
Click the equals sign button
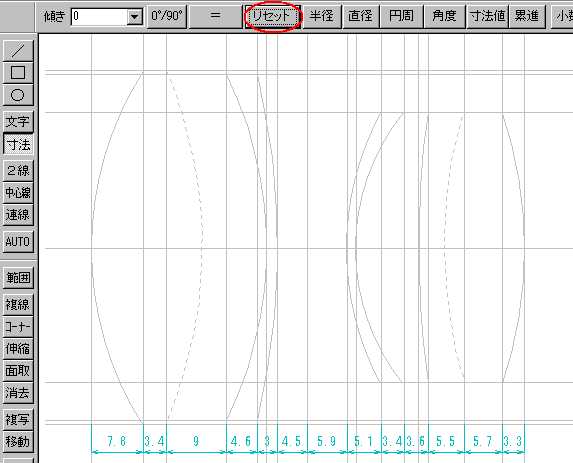coord(216,16)
